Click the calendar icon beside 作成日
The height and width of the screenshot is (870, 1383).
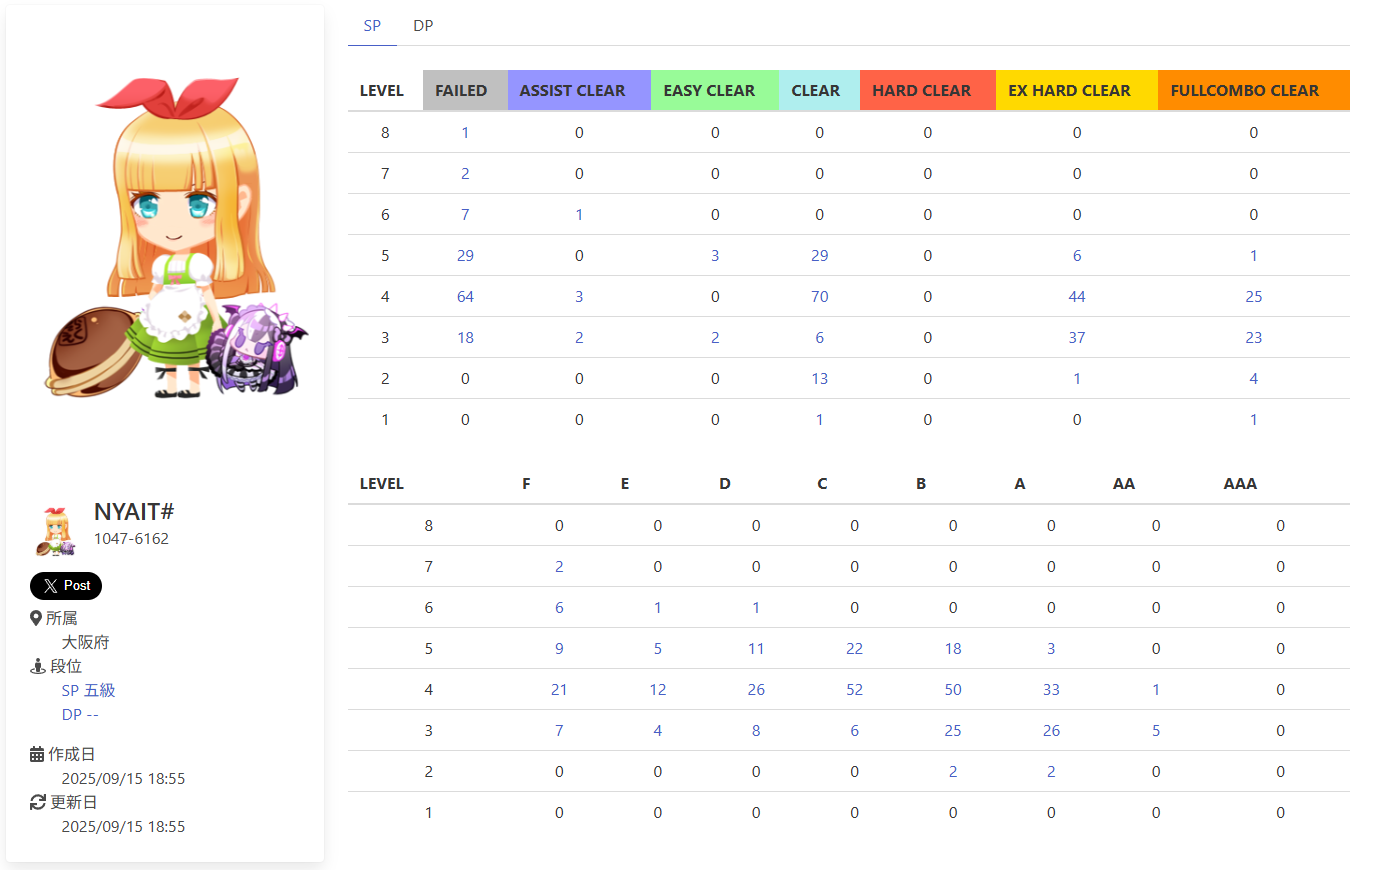click(x=37, y=754)
